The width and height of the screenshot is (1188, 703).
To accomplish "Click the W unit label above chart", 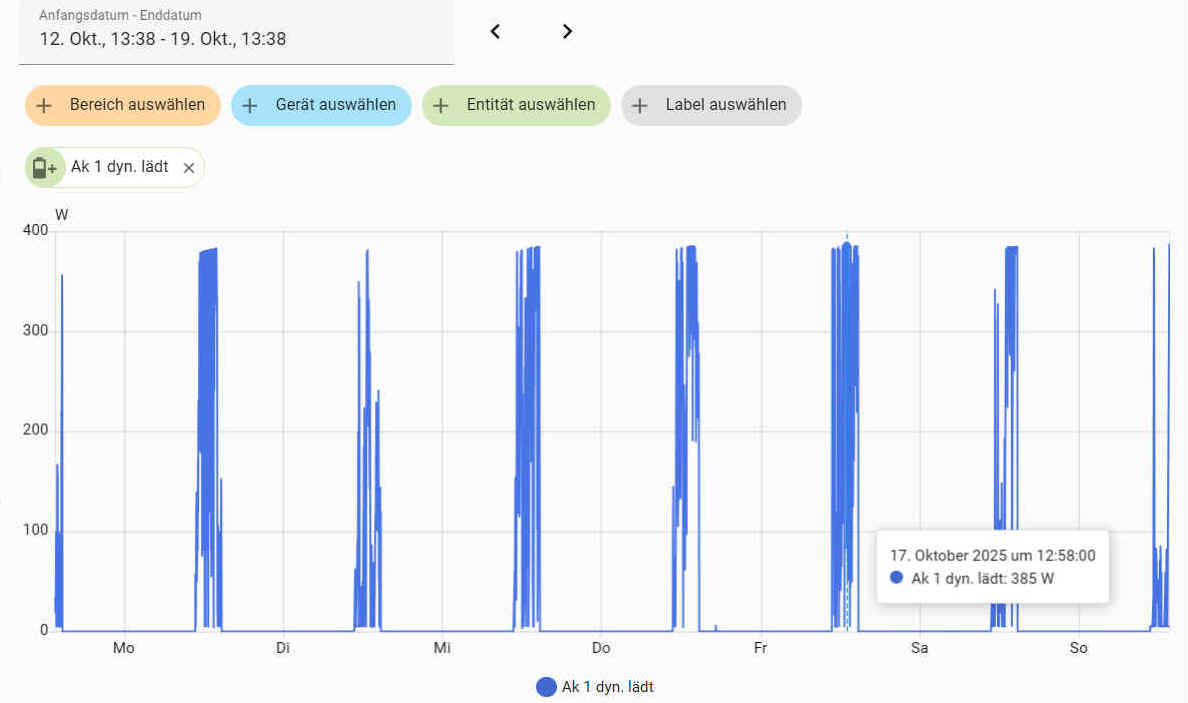I will click(61, 214).
